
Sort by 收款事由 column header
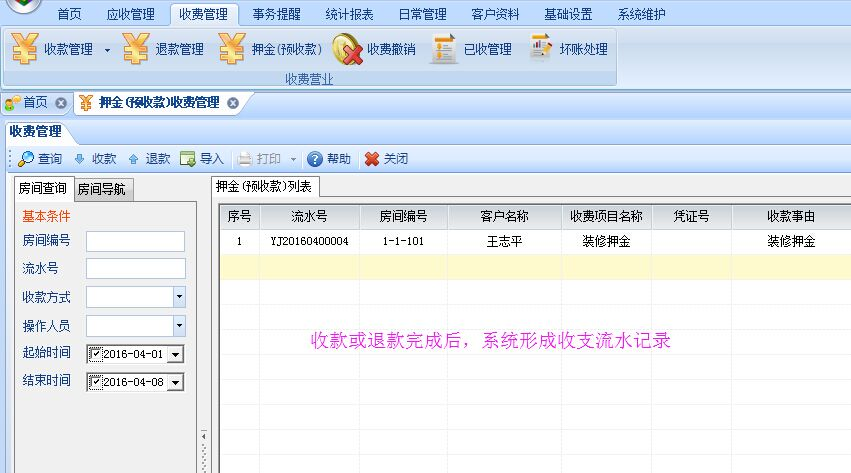(x=791, y=216)
